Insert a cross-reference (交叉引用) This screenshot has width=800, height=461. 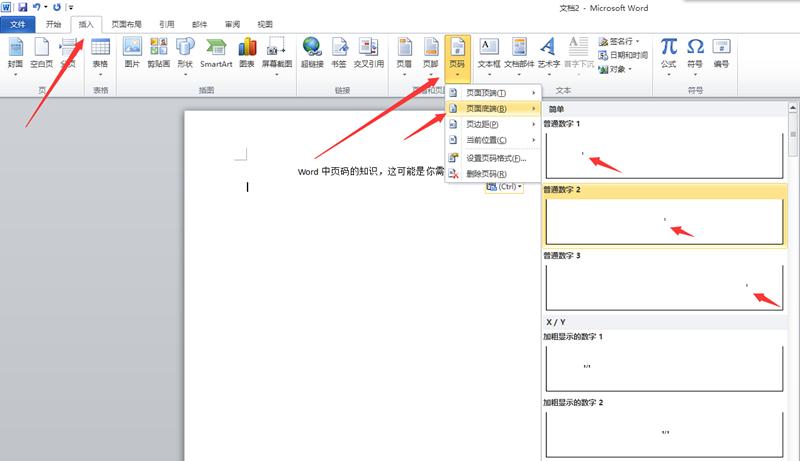coord(369,55)
